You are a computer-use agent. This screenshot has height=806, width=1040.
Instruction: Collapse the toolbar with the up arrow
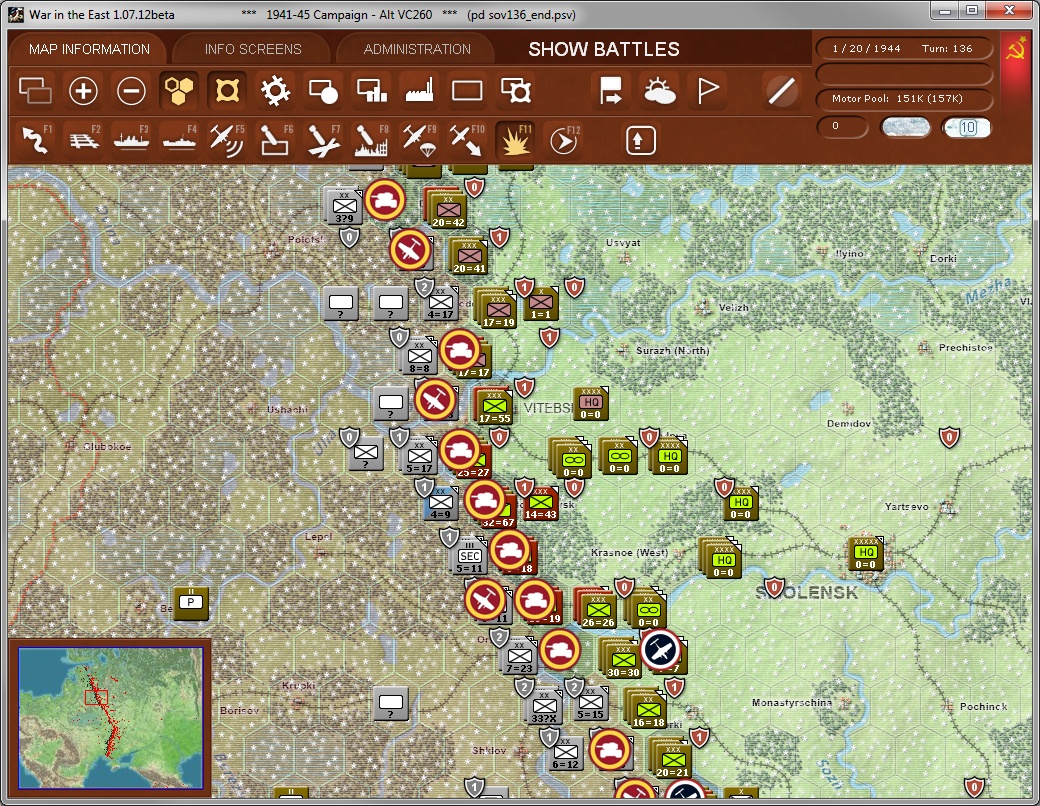pos(638,140)
